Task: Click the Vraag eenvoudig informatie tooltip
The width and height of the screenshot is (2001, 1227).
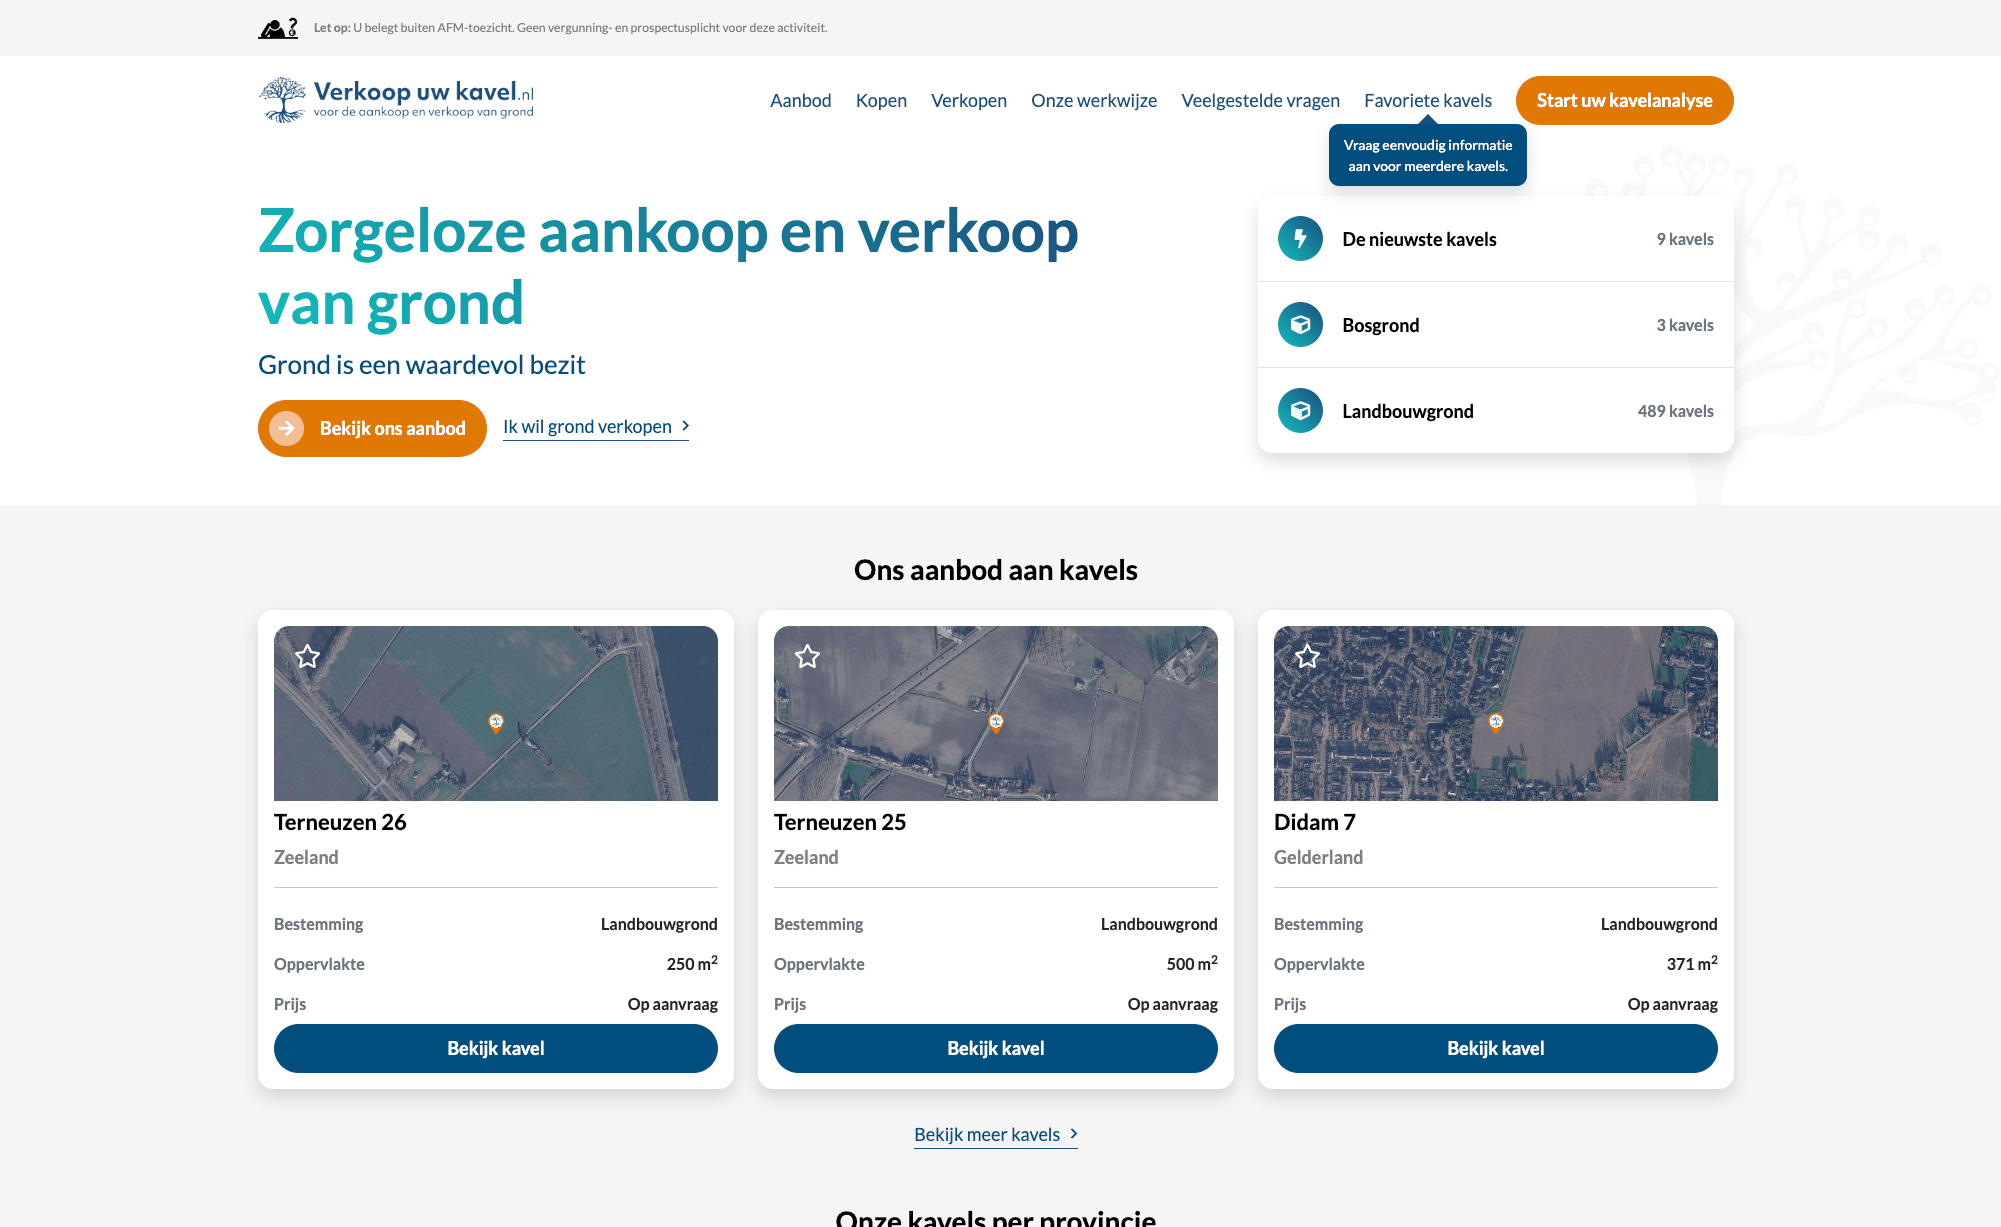Action: click(x=1428, y=155)
